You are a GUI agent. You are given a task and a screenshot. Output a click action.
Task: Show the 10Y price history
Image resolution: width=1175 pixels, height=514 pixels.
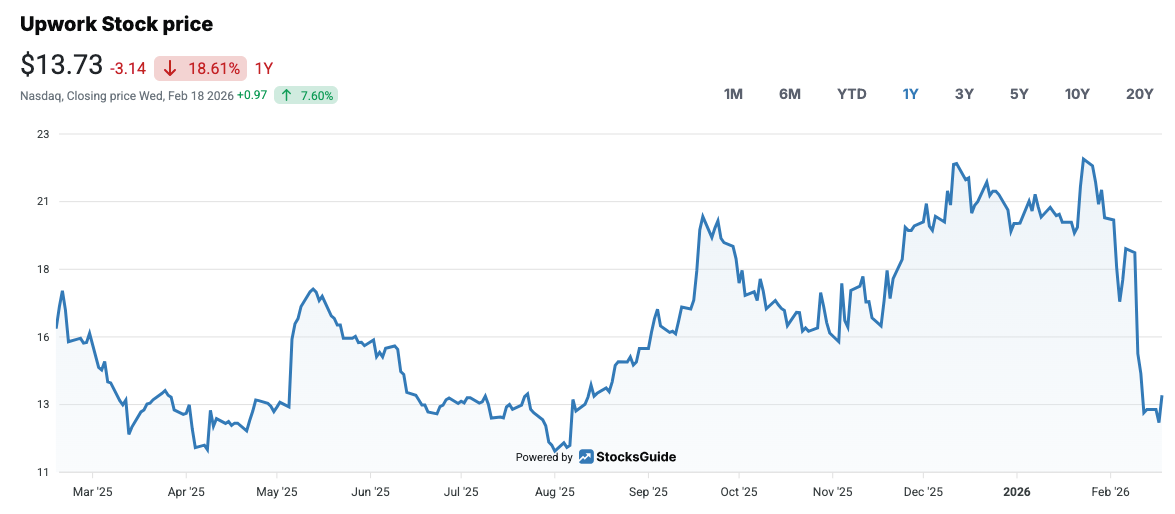1077,94
